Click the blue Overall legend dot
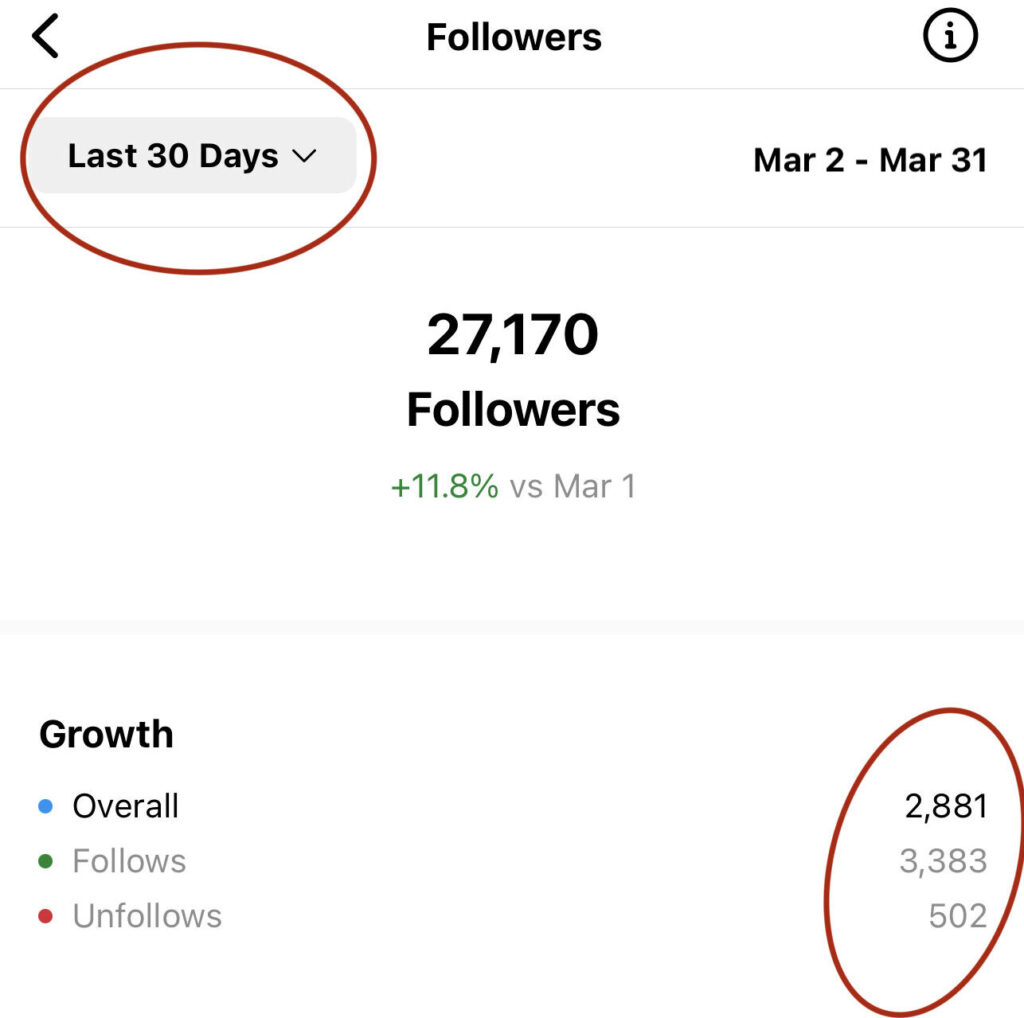1024x1018 pixels. click(x=46, y=806)
